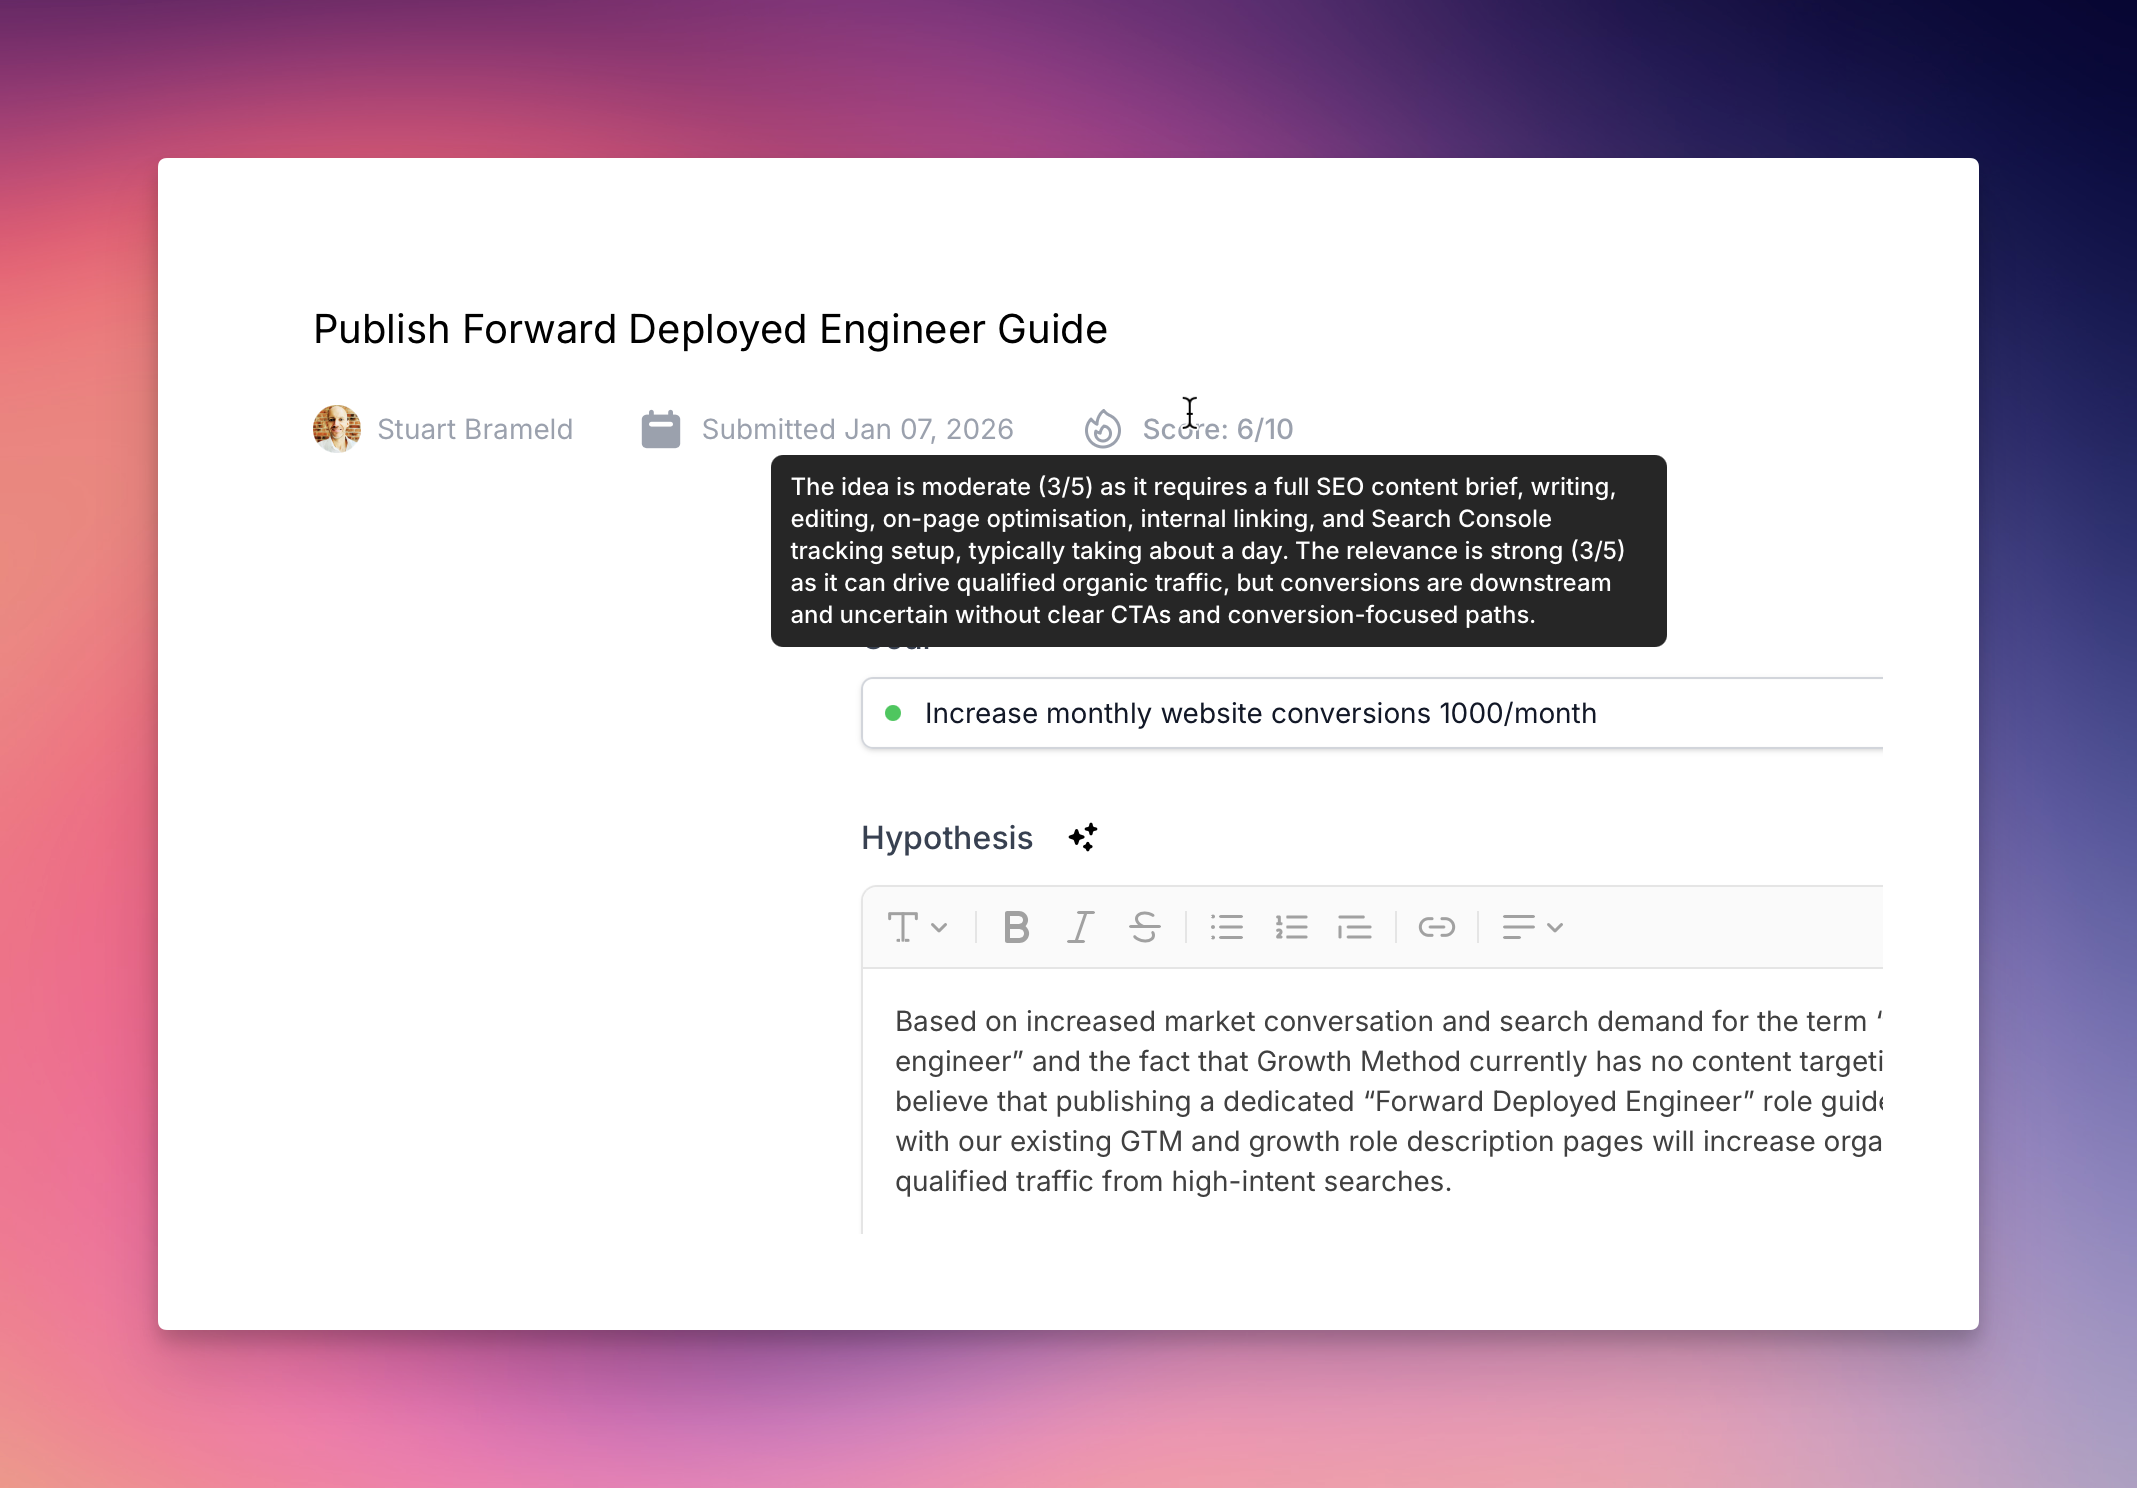Click the green status dot in goal field
Screen dimensions: 2137x1488
[x=893, y=713]
